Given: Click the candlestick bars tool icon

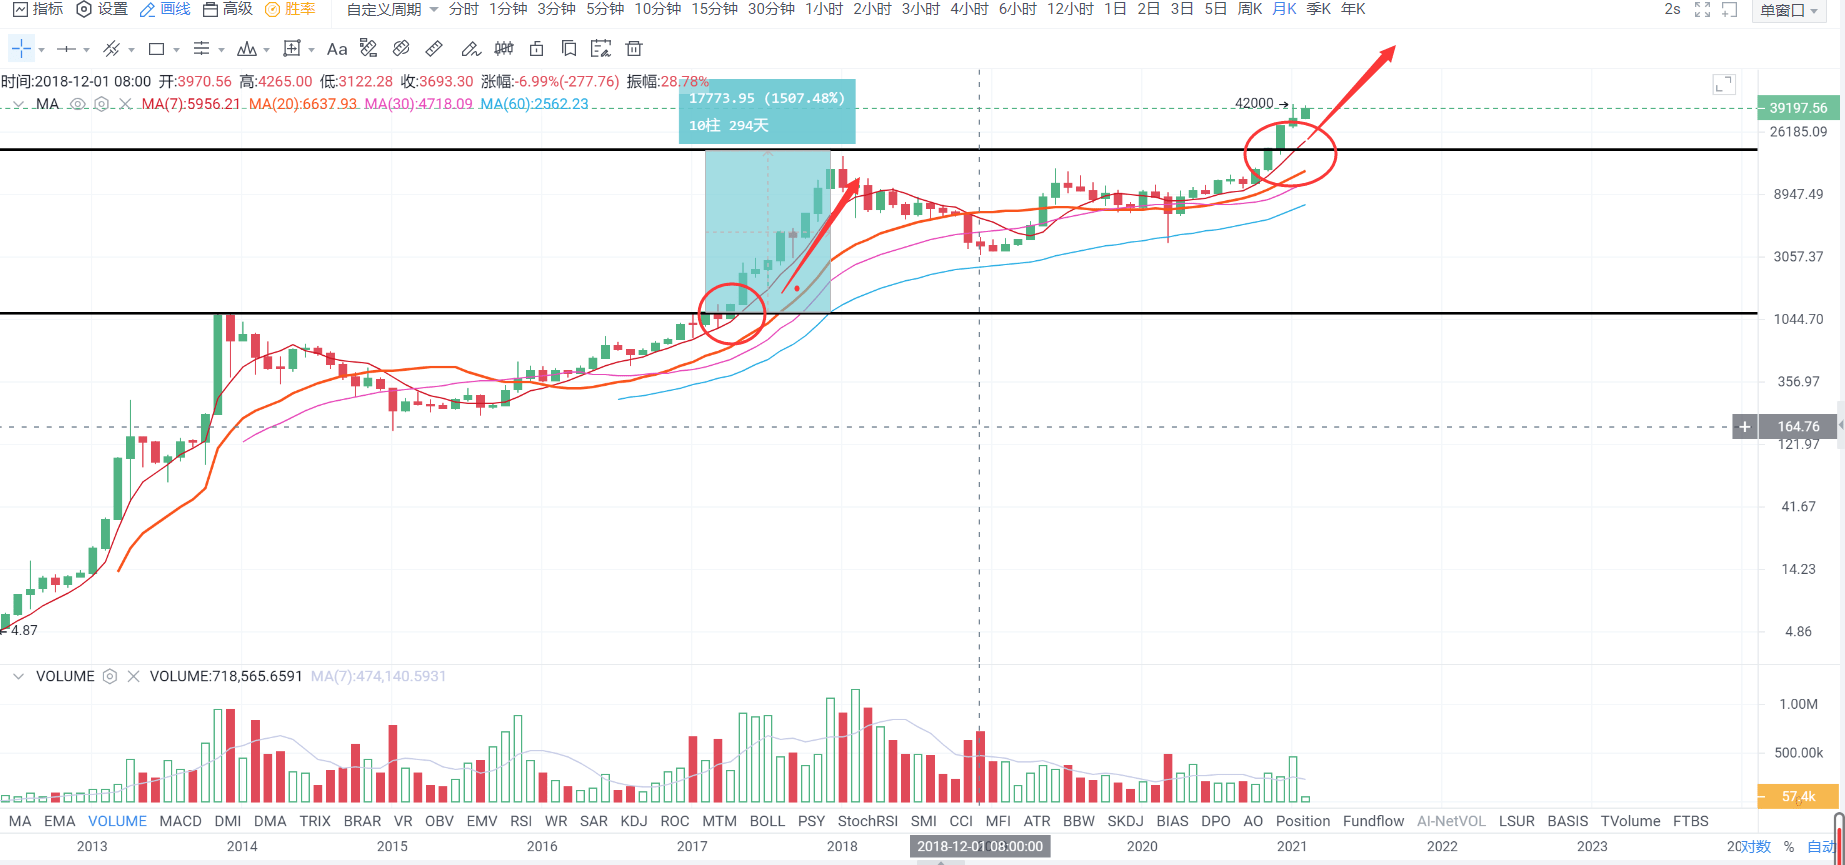Looking at the screenshot, I should coord(504,48).
